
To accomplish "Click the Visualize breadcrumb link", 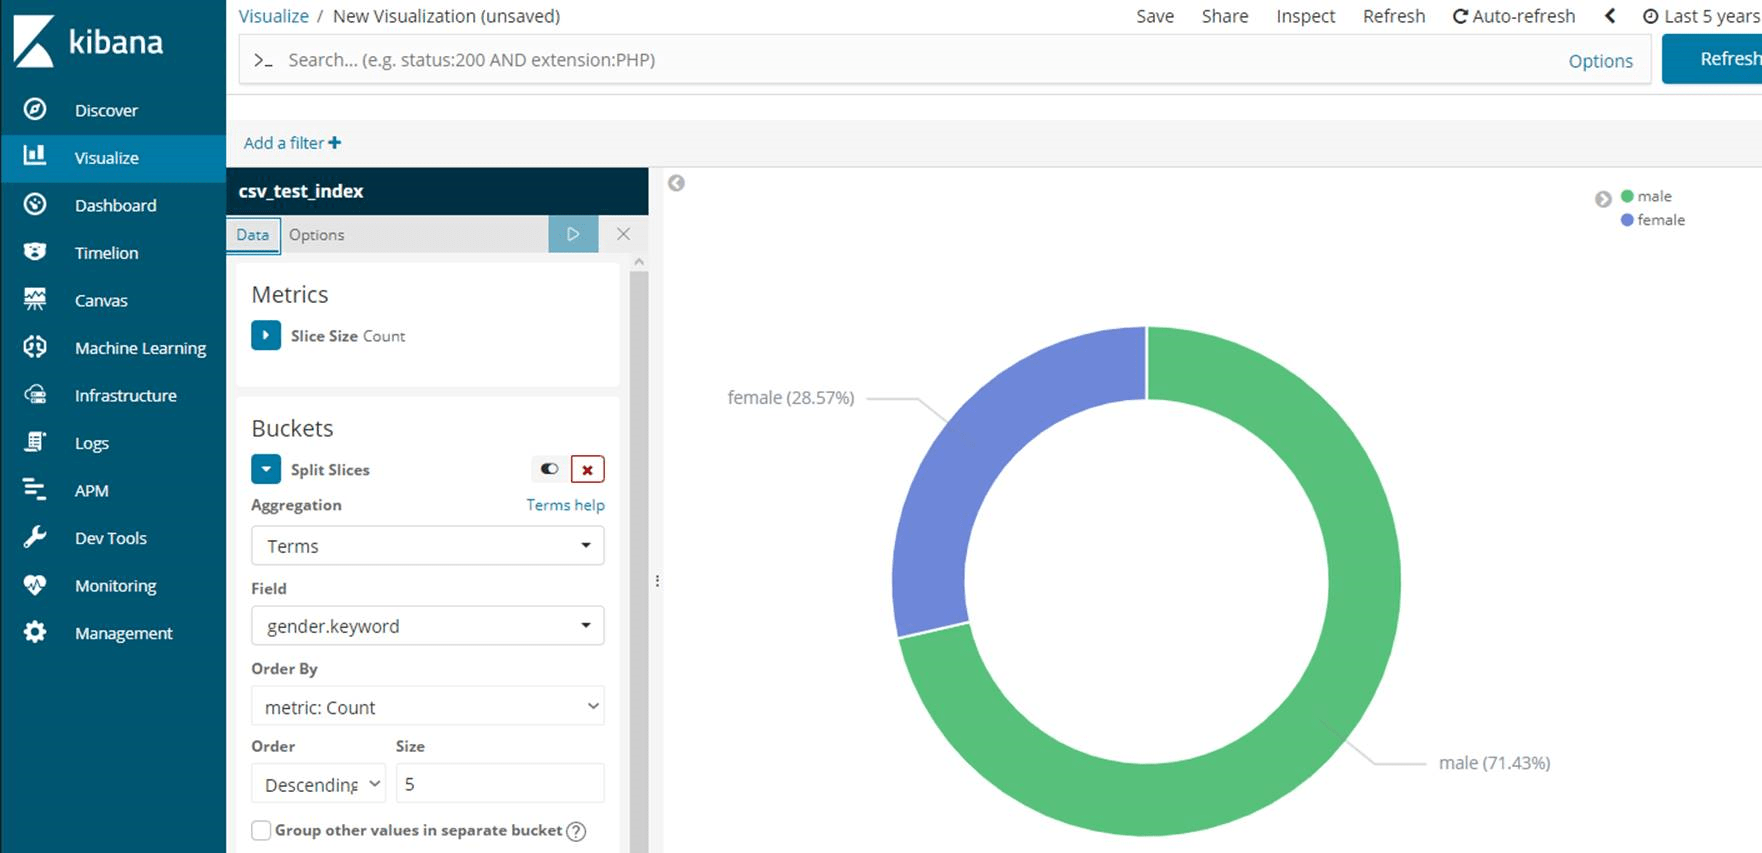I will (x=273, y=16).
